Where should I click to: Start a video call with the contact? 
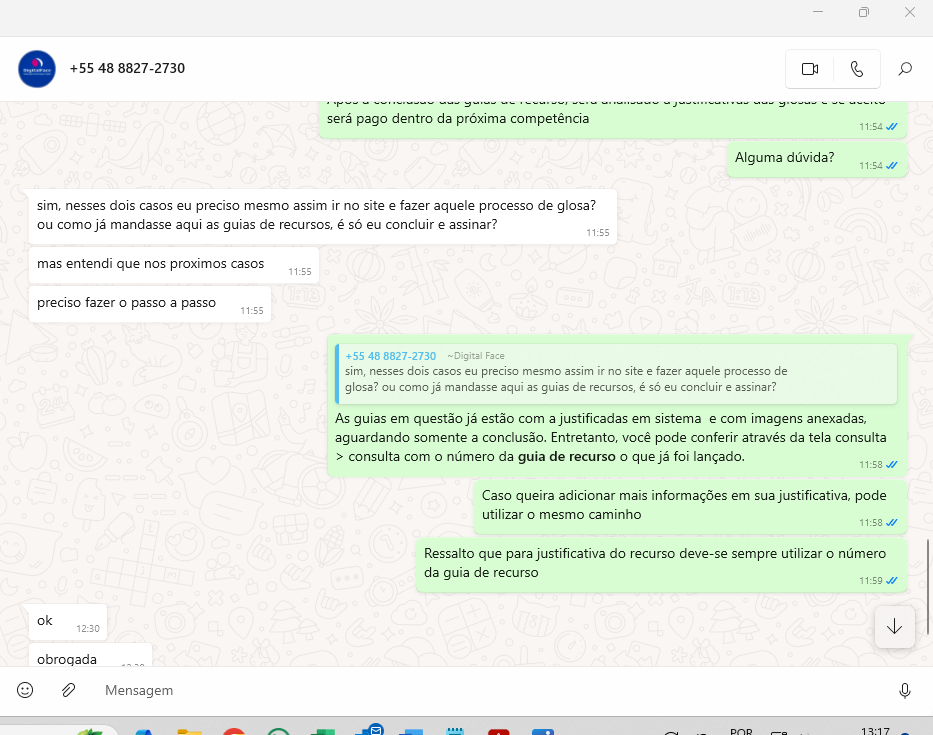(x=810, y=69)
